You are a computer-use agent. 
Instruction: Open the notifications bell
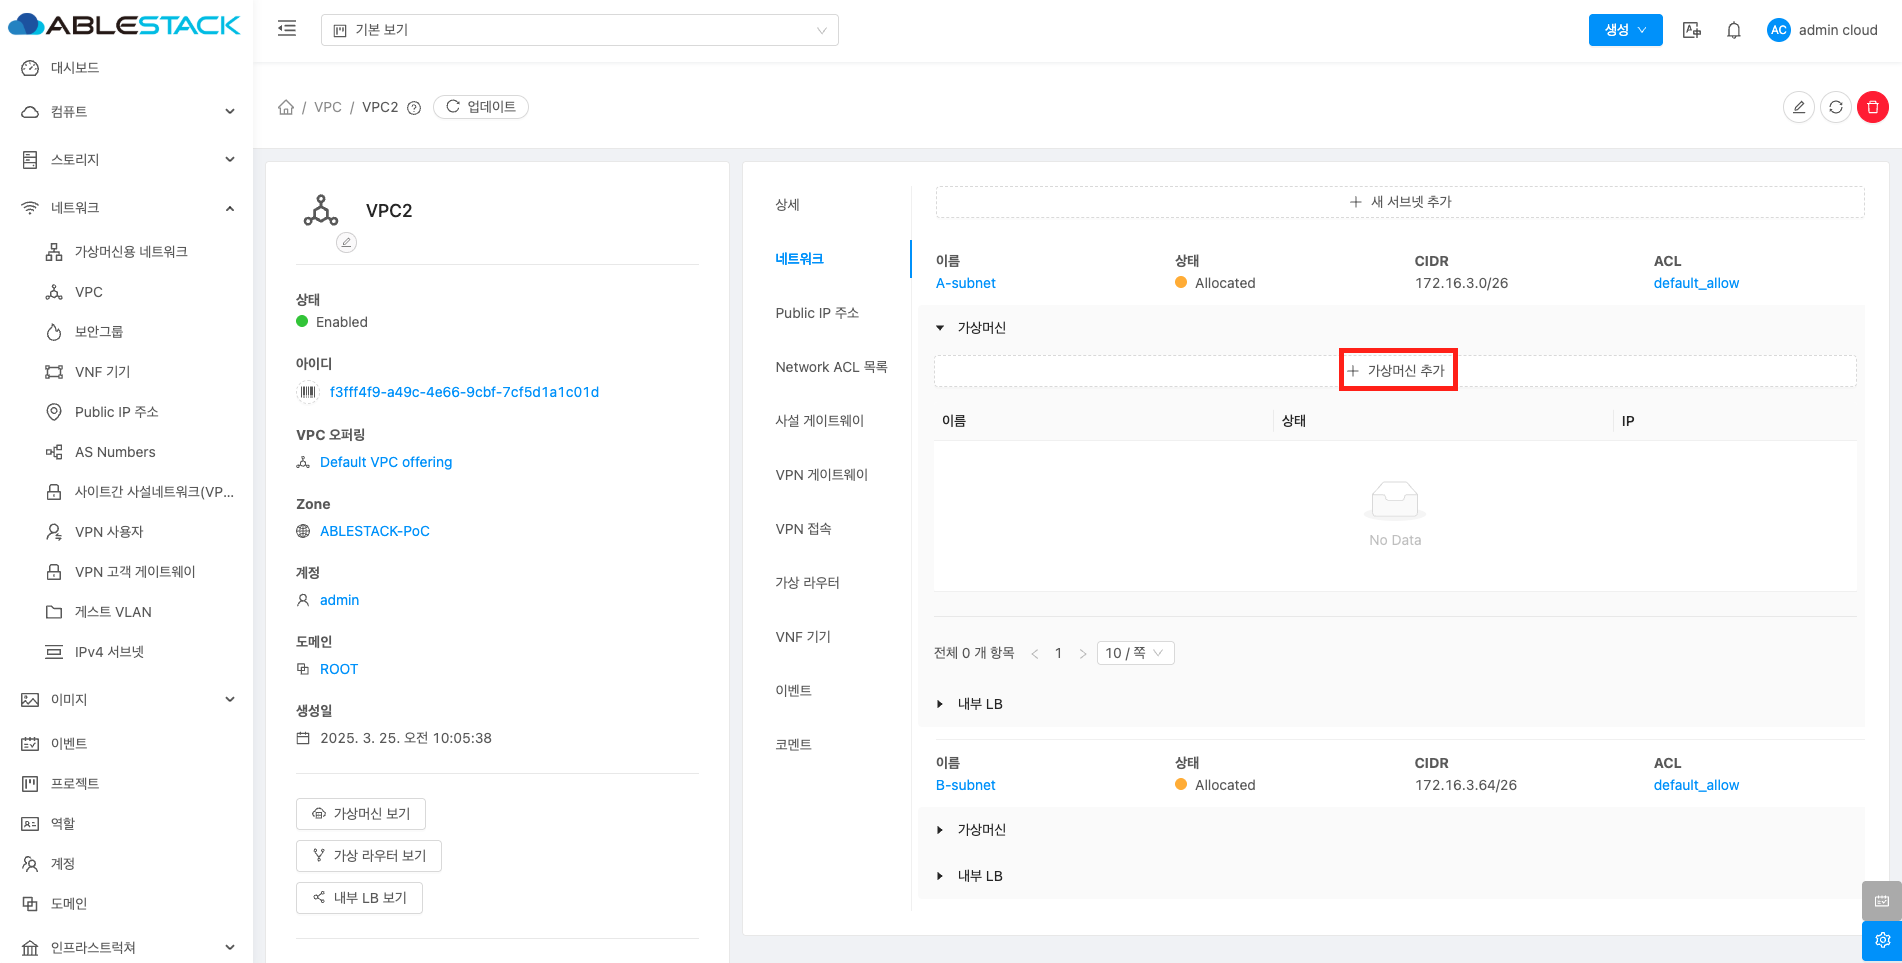pyautogui.click(x=1734, y=30)
